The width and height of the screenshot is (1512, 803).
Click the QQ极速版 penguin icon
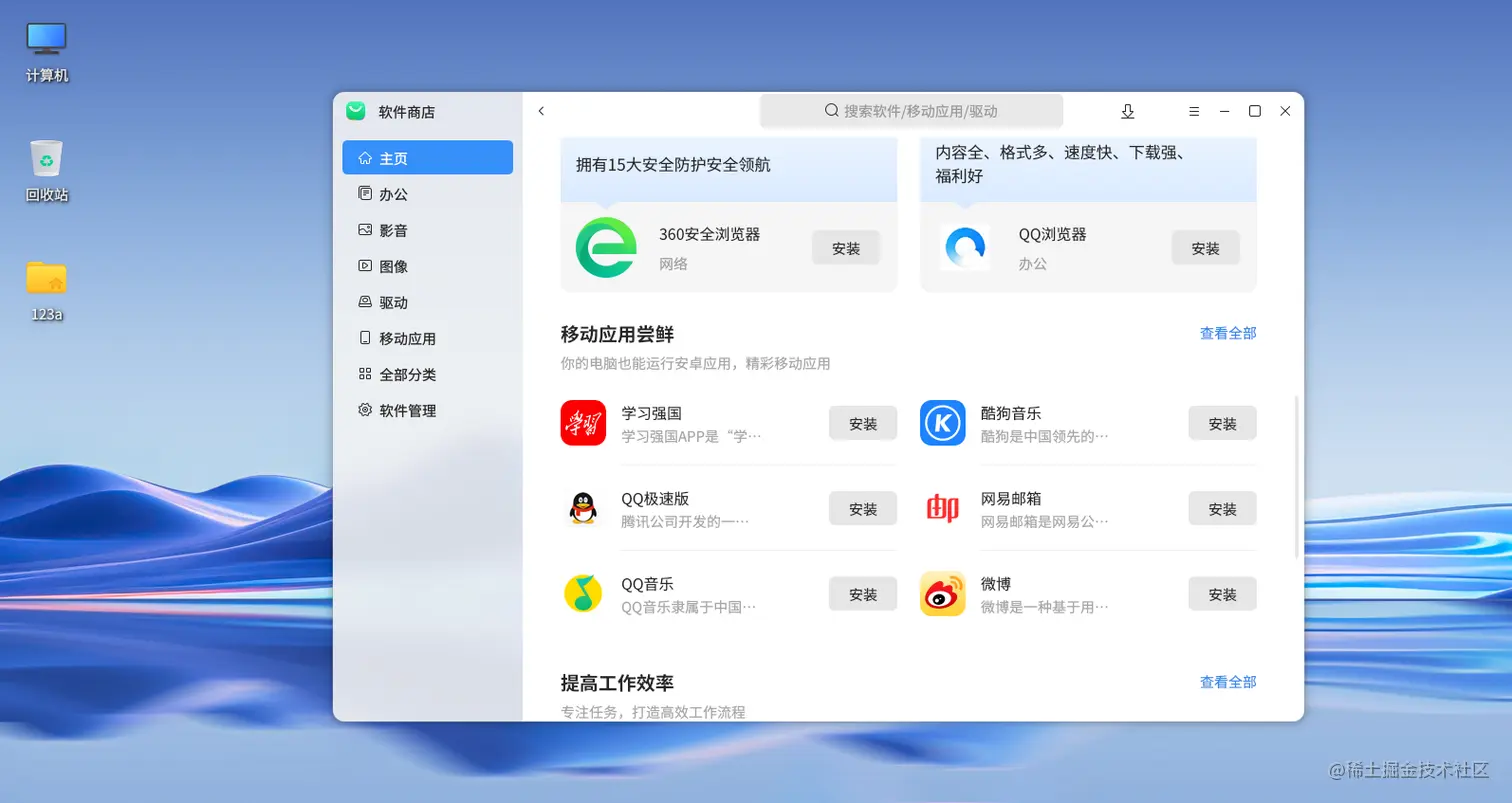[583, 508]
